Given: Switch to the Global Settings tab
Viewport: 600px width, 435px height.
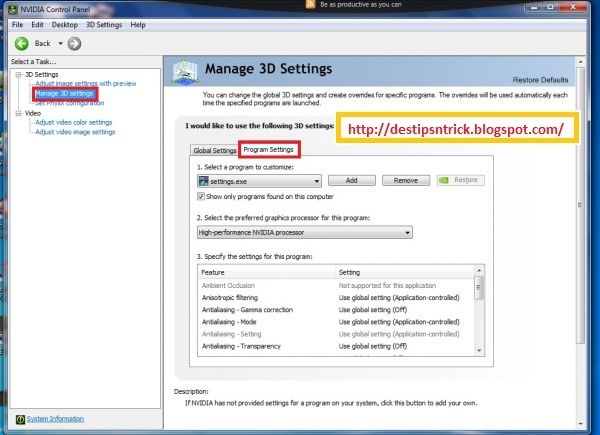Looking at the screenshot, I should 214,150.
